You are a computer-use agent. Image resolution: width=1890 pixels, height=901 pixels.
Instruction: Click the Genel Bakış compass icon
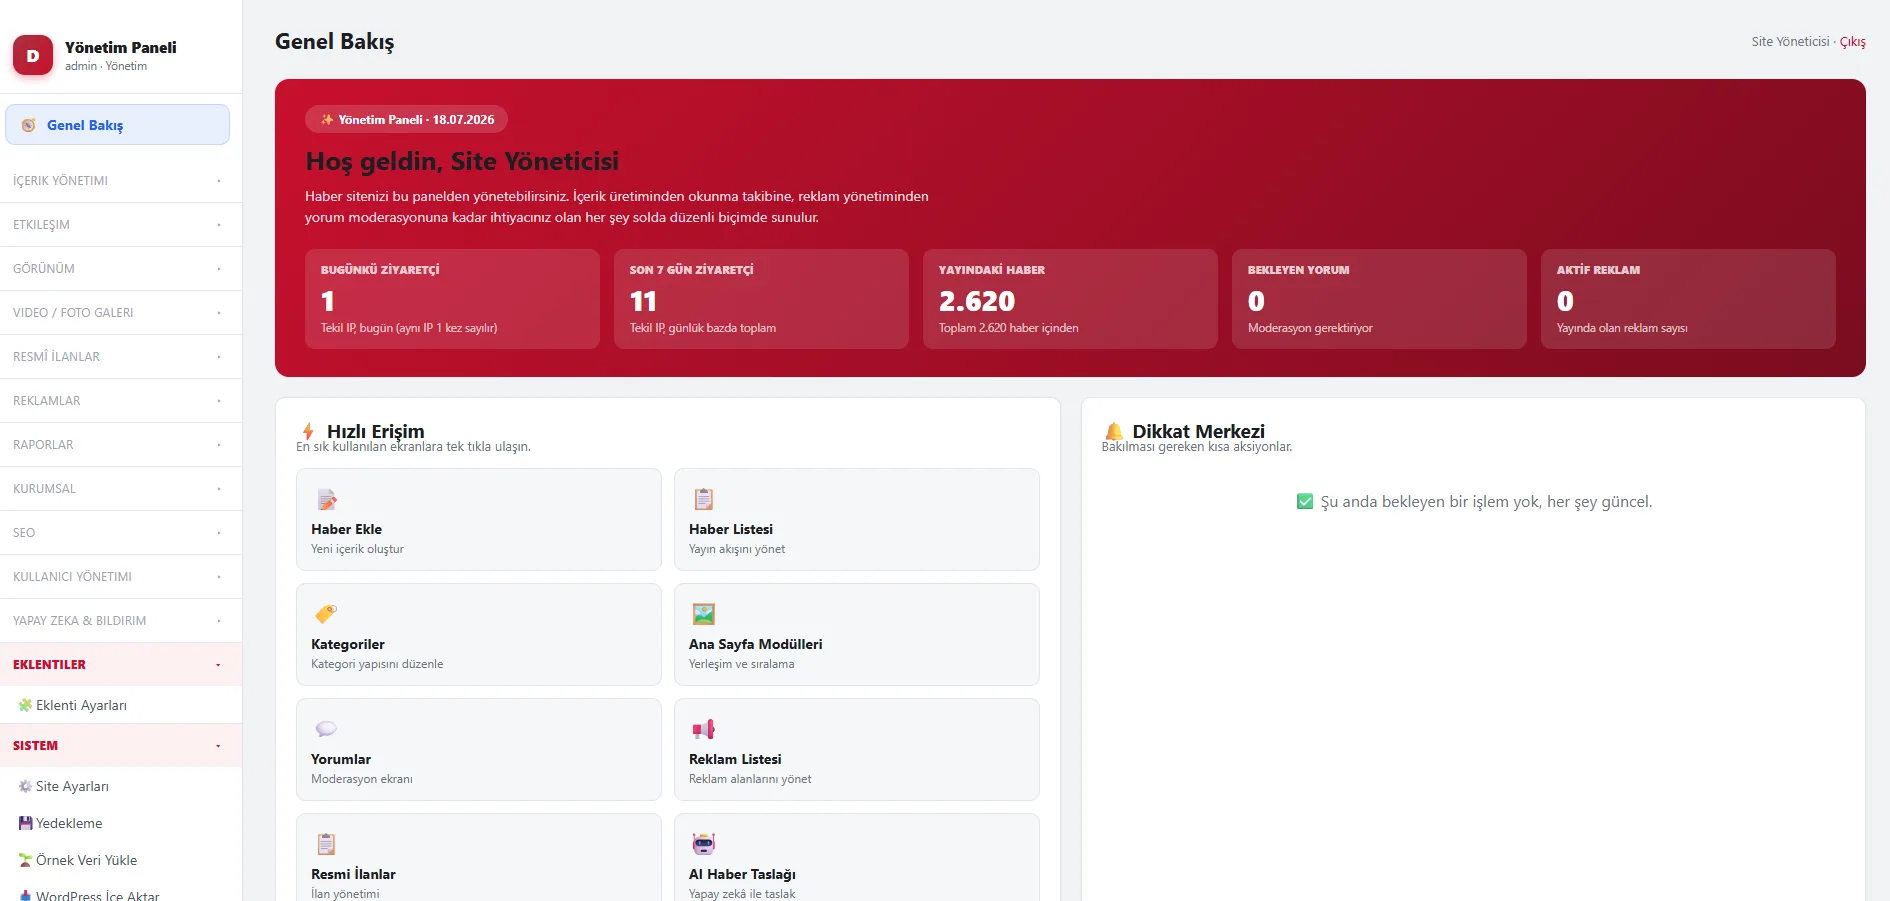(x=29, y=125)
